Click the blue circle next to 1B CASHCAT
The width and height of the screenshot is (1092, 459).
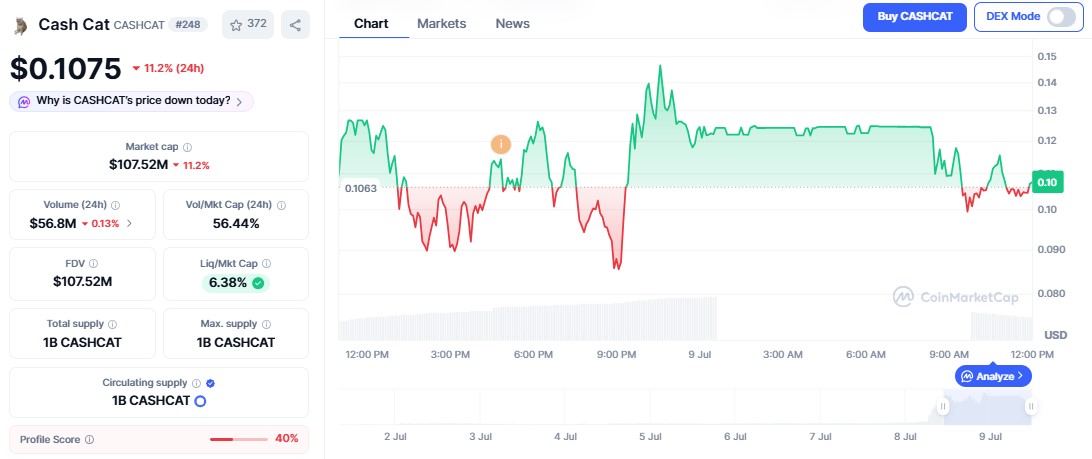200,401
